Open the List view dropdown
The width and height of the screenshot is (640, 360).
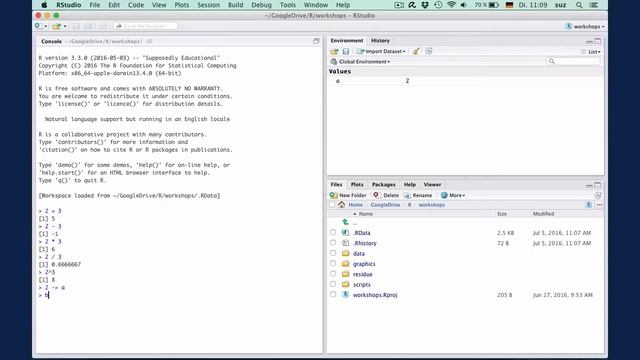coord(591,52)
